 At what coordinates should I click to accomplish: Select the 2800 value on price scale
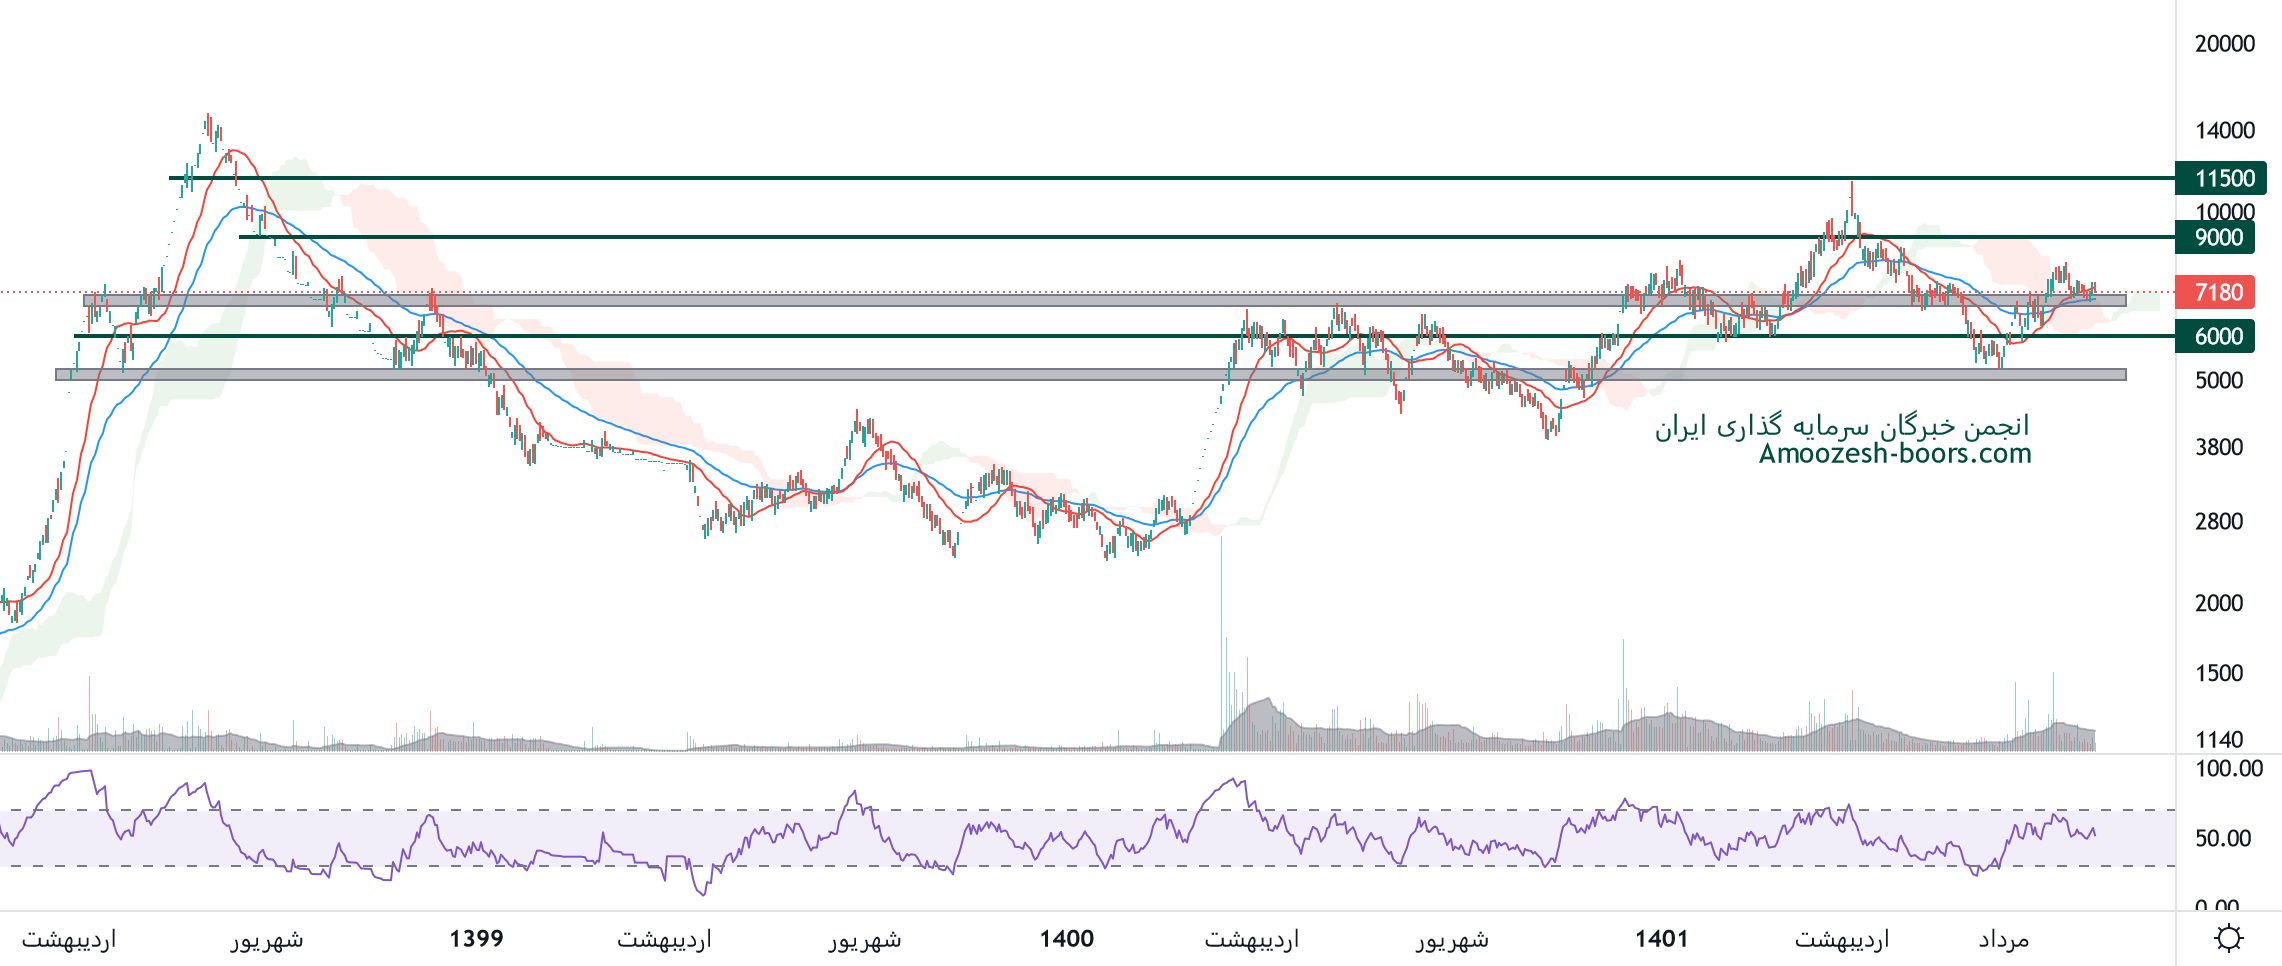pos(2218,521)
